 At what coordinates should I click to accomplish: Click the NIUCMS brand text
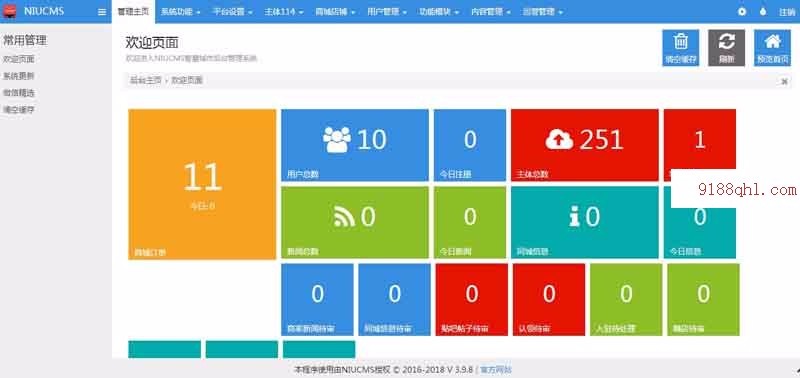[44, 11]
